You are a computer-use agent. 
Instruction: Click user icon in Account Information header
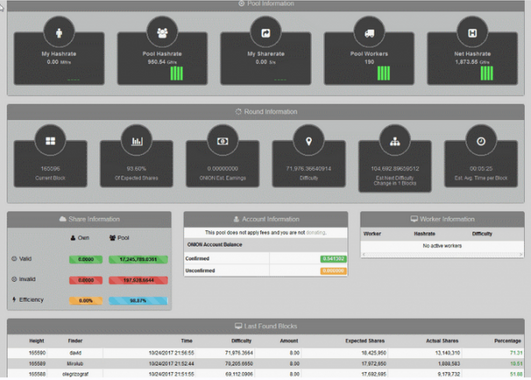236,219
